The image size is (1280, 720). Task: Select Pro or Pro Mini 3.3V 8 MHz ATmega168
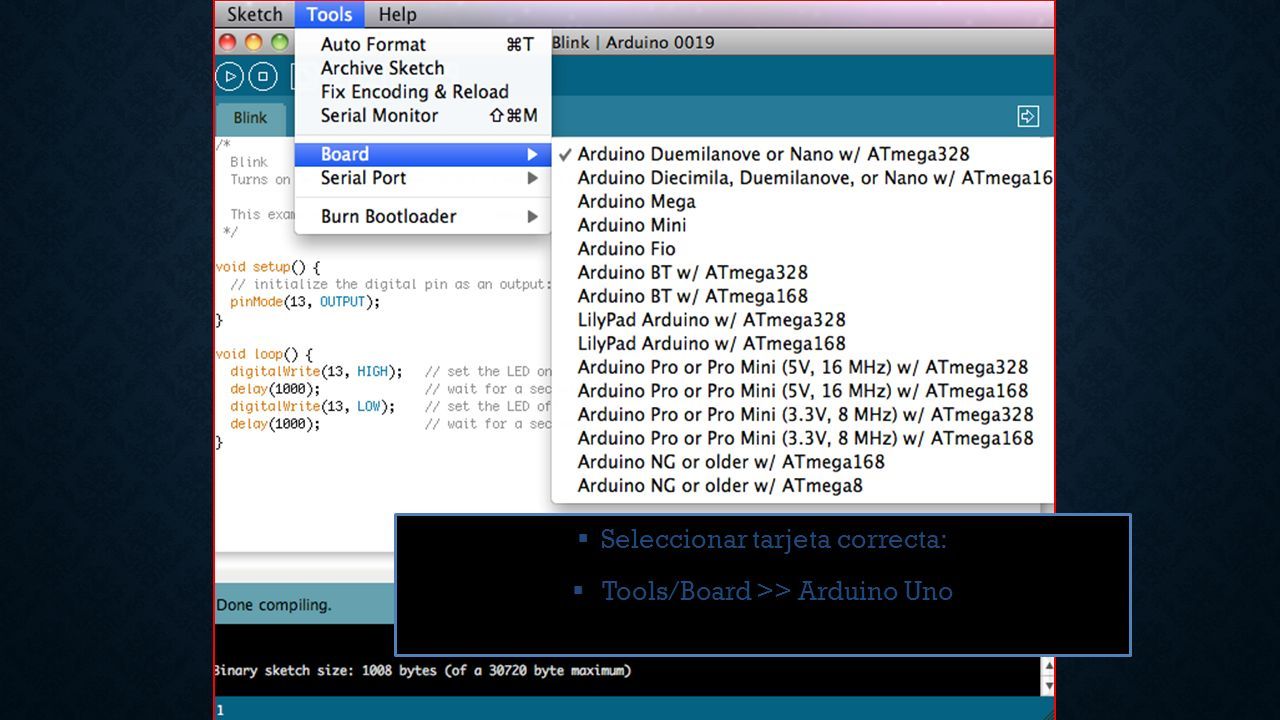(x=803, y=438)
